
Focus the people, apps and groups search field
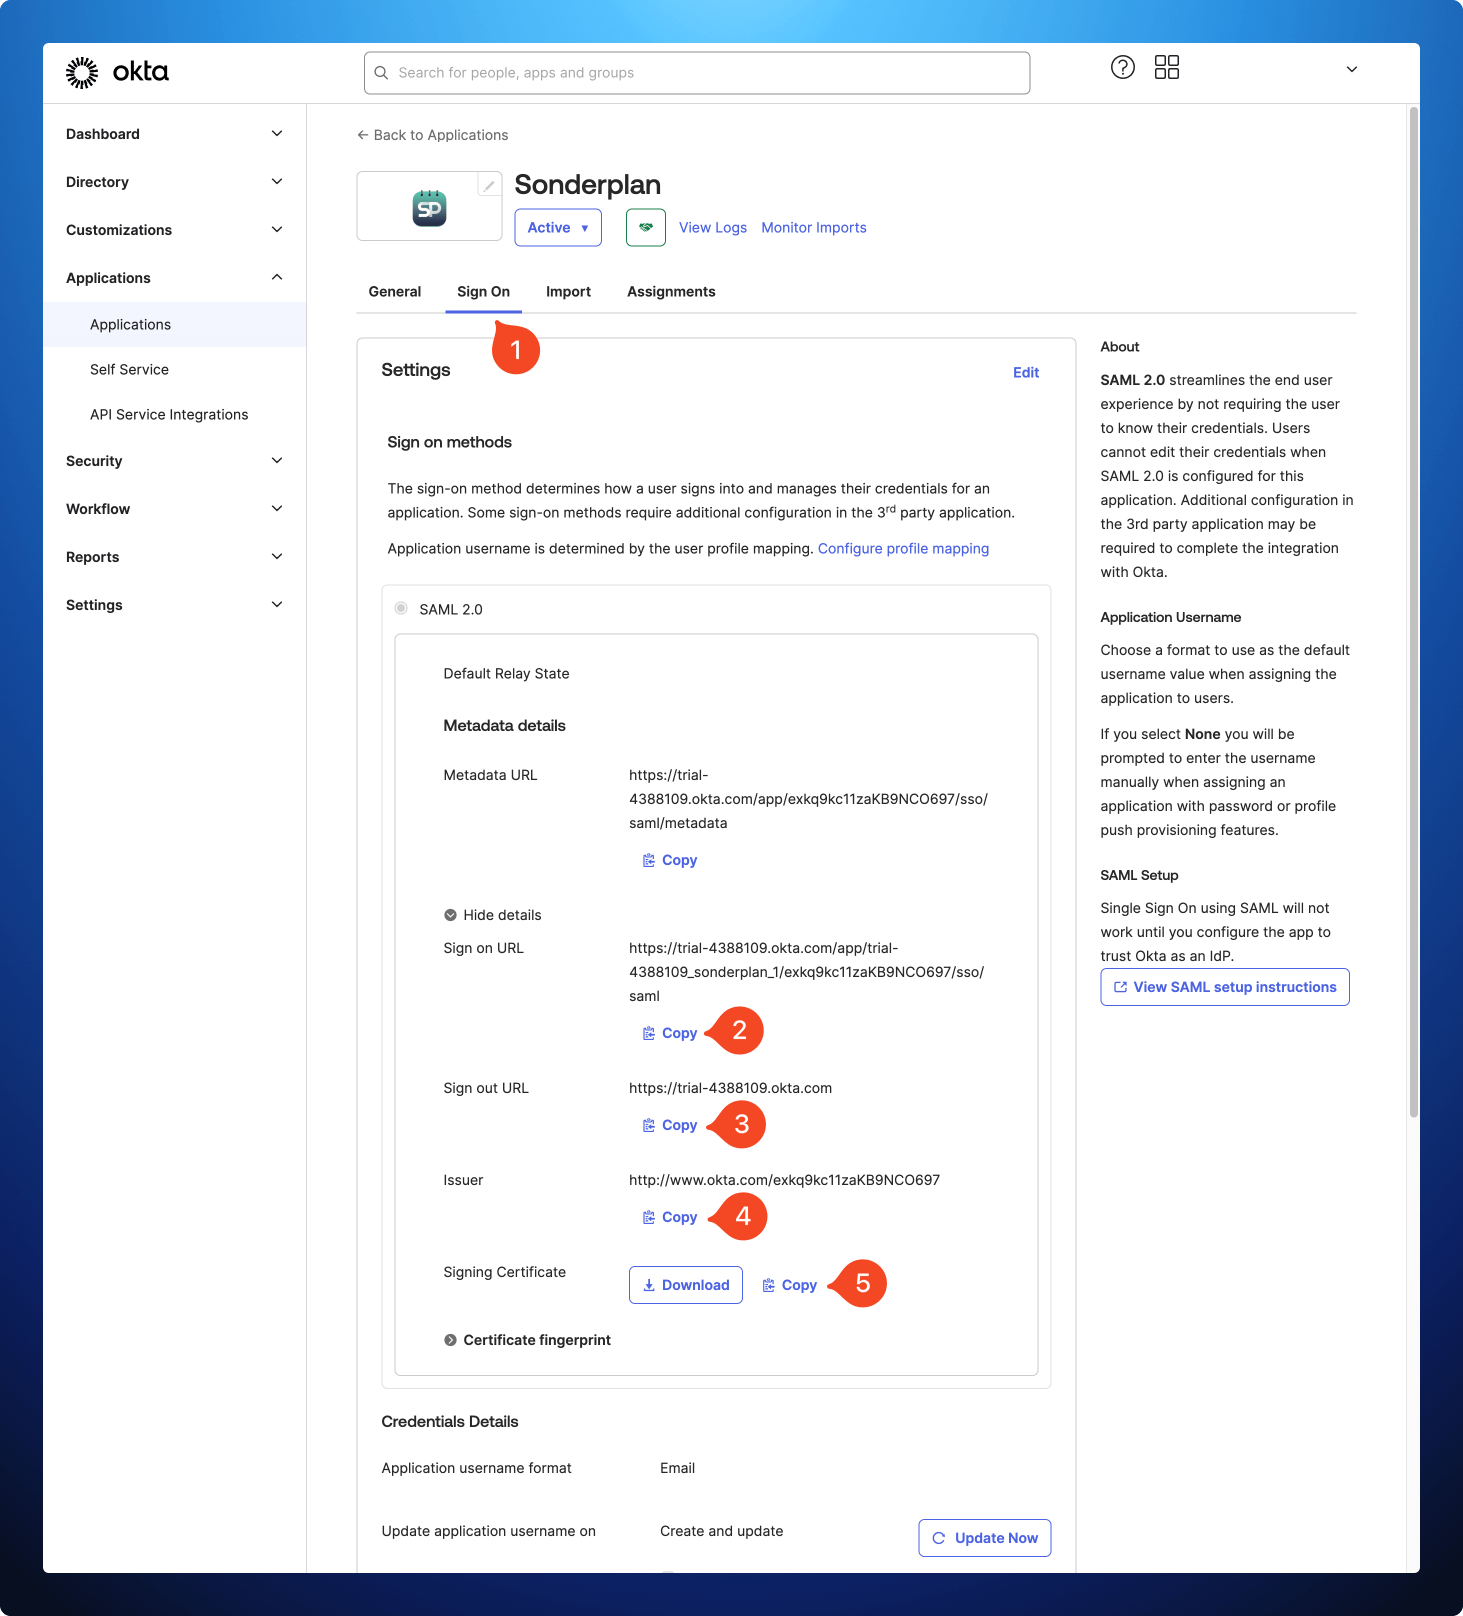(697, 73)
